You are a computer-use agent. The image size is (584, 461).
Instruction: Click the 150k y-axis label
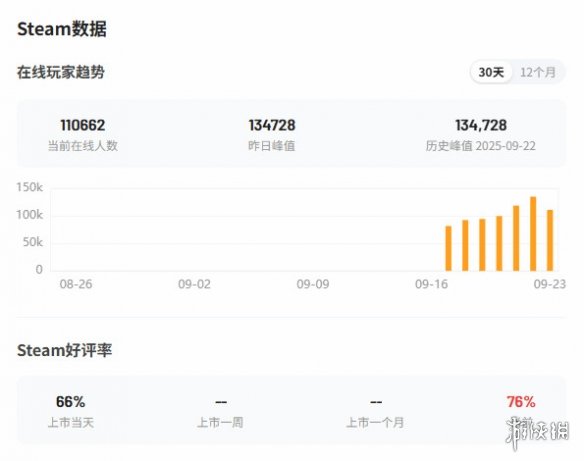[29, 187]
